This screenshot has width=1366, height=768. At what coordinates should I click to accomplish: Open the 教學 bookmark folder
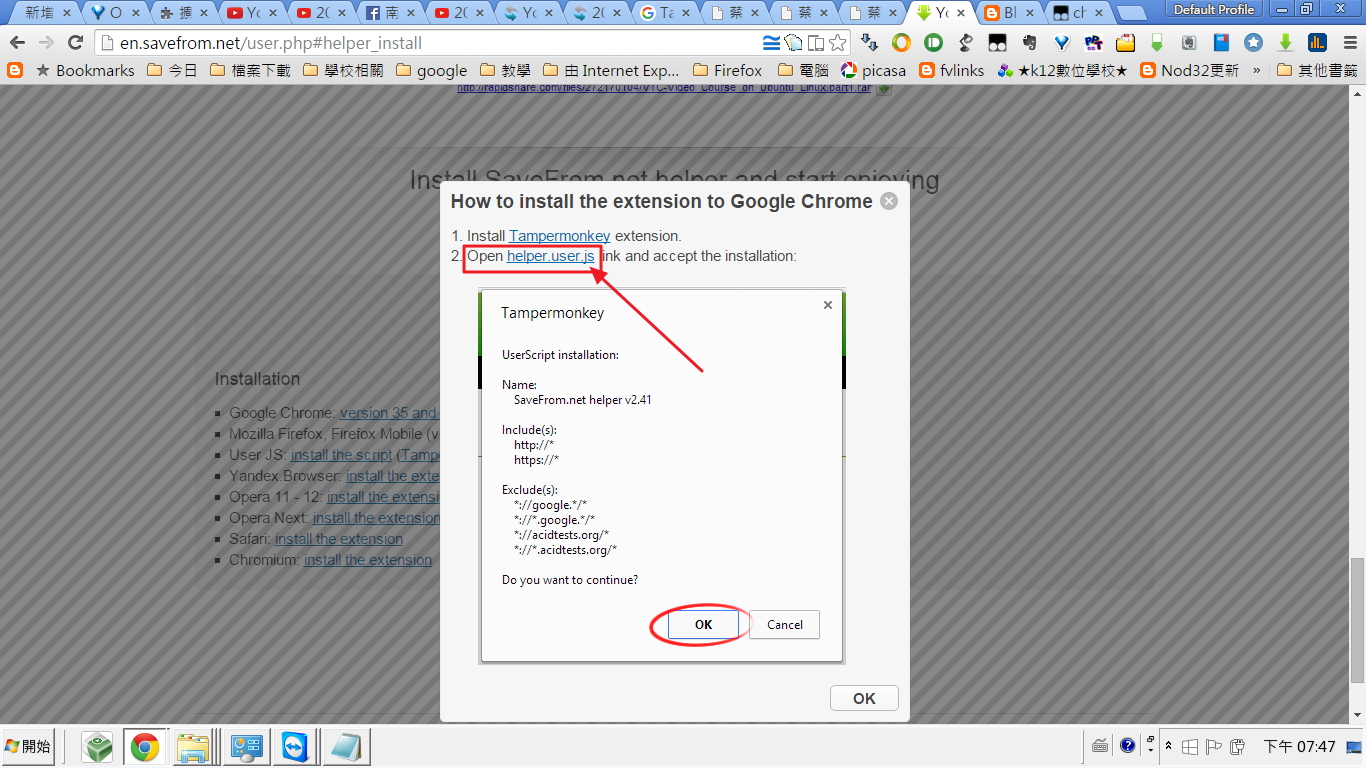[506, 70]
